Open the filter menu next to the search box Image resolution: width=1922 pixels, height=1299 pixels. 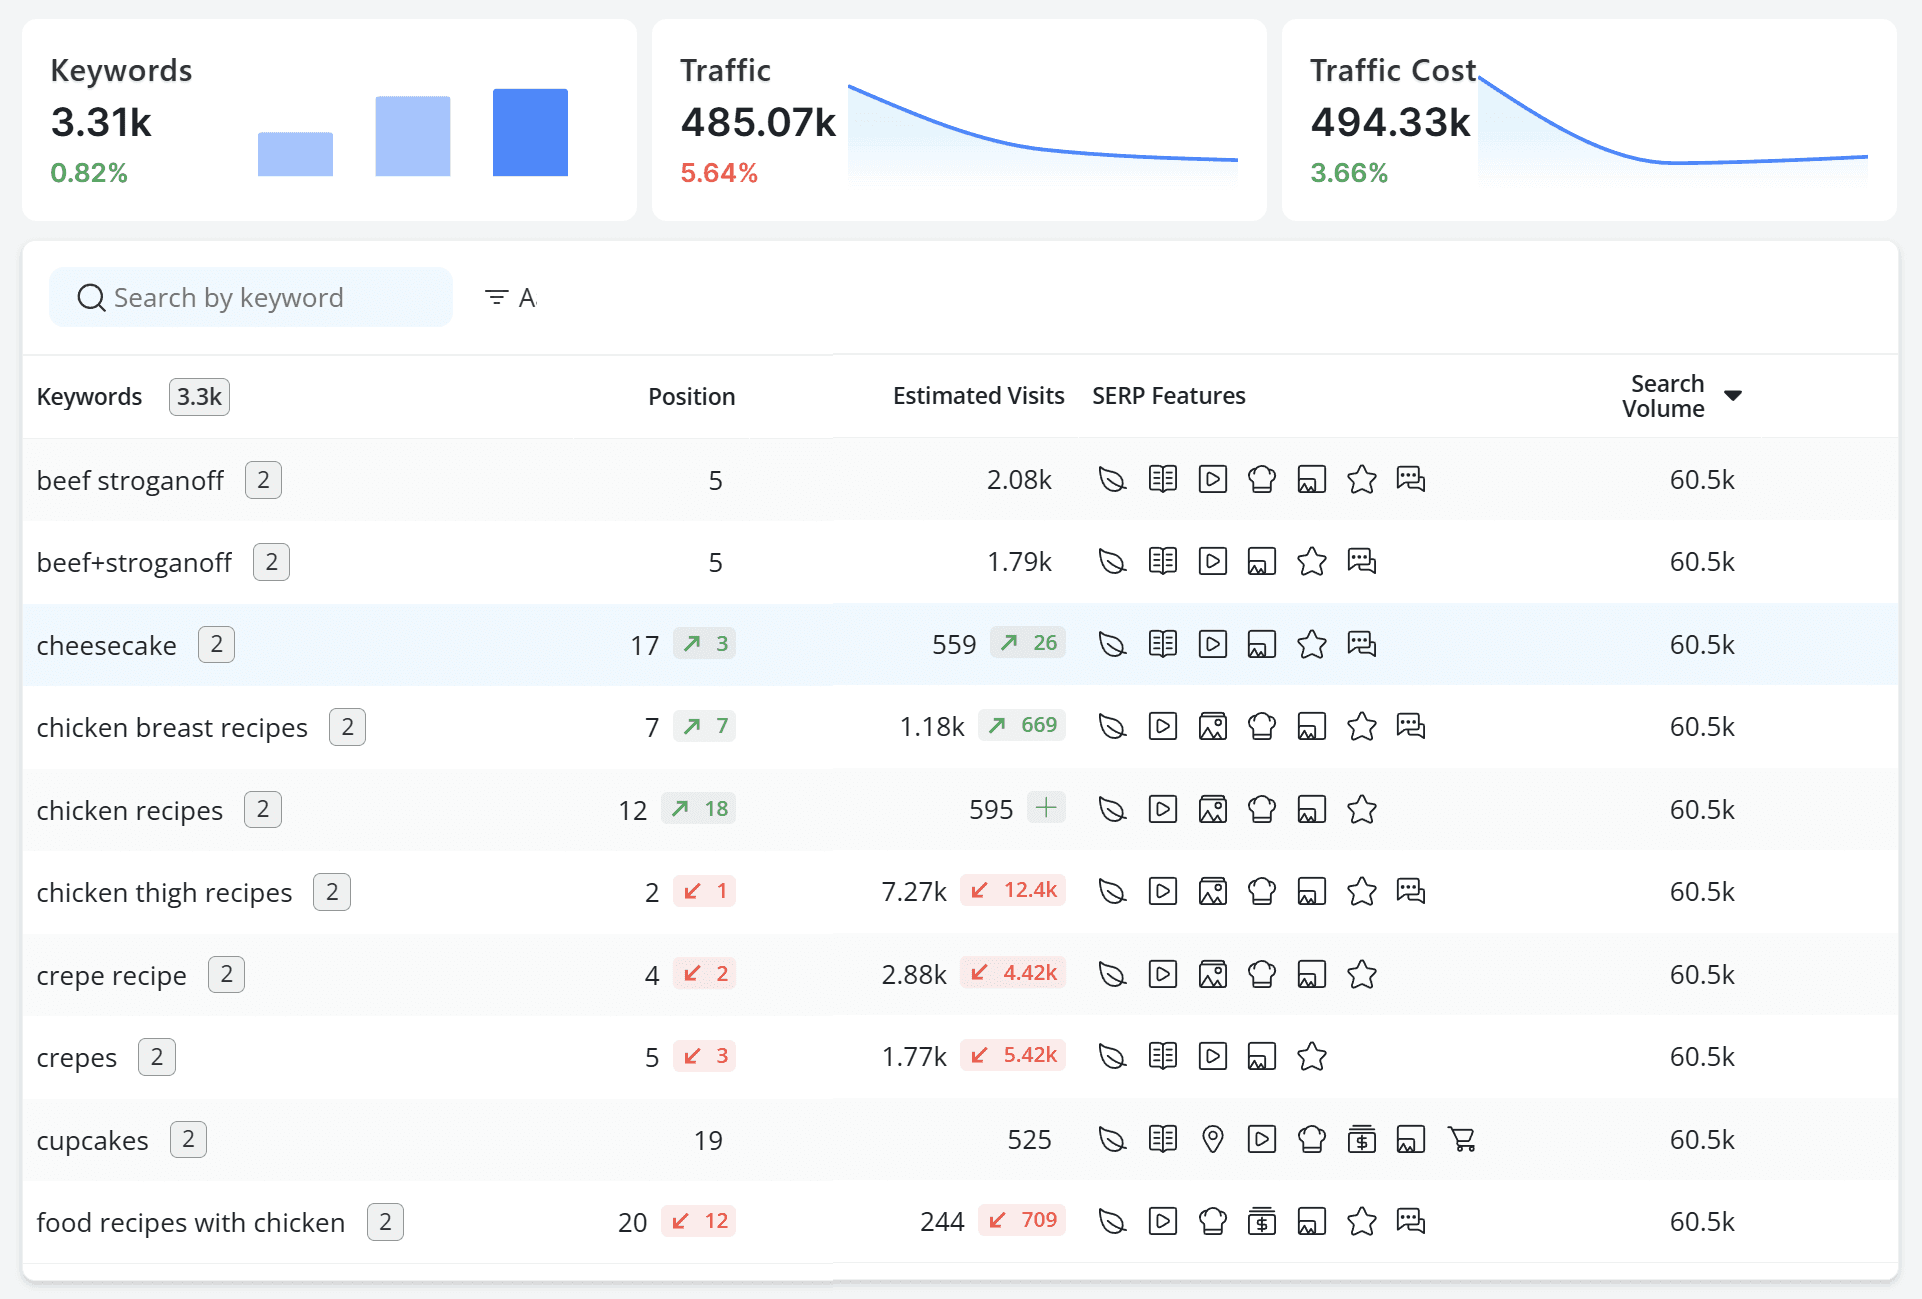pos(510,297)
